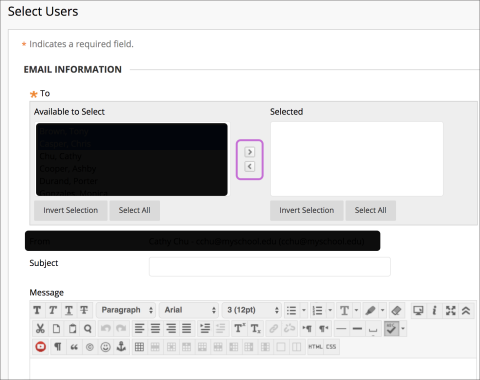Image resolution: width=480 pixels, height=380 pixels.
Task: Move users right to Selected list
Action: [250, 152]
